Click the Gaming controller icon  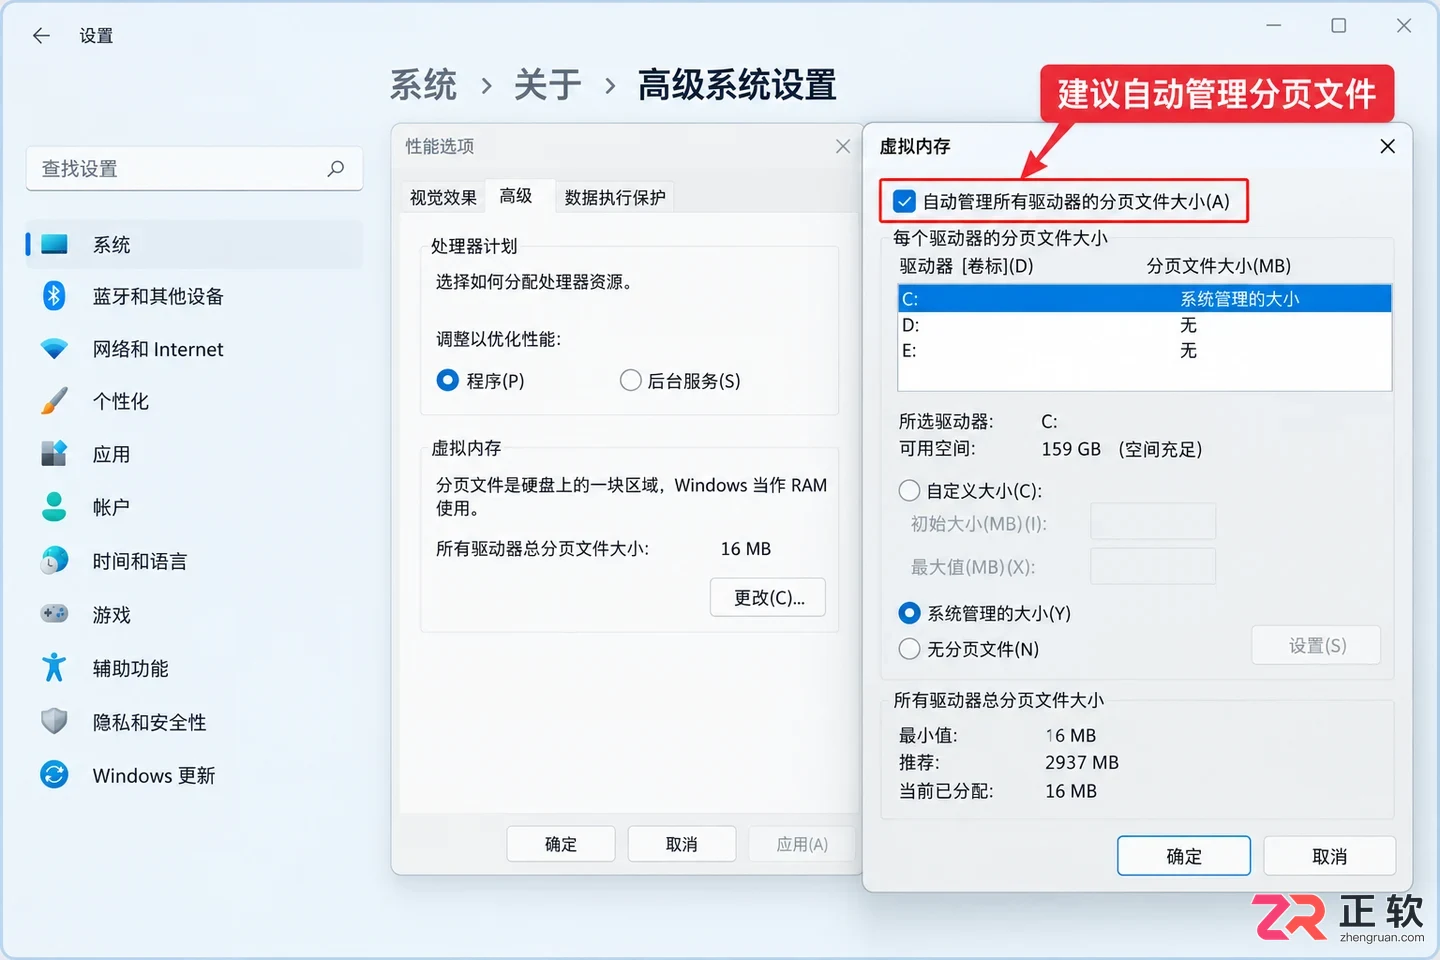[x=54, y=614]
